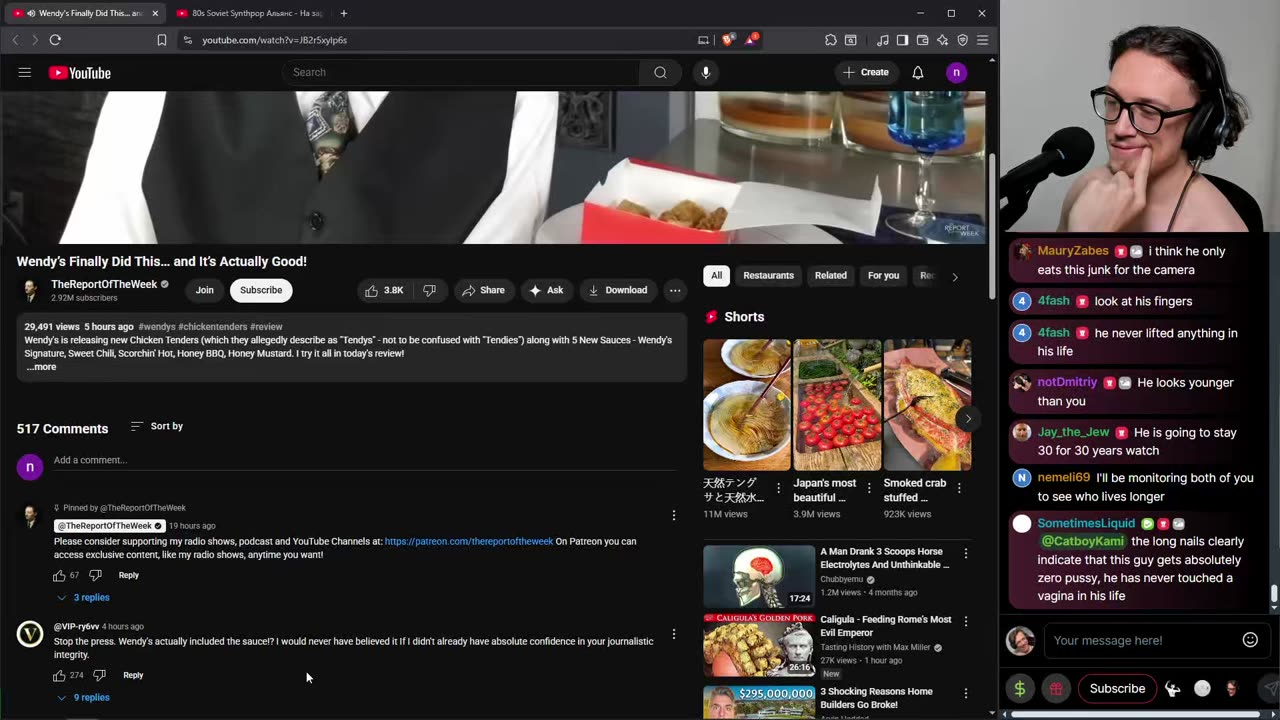Screen dimensions: 1280x720
Task: Go back in browser history
Action: tap(15, 40)
